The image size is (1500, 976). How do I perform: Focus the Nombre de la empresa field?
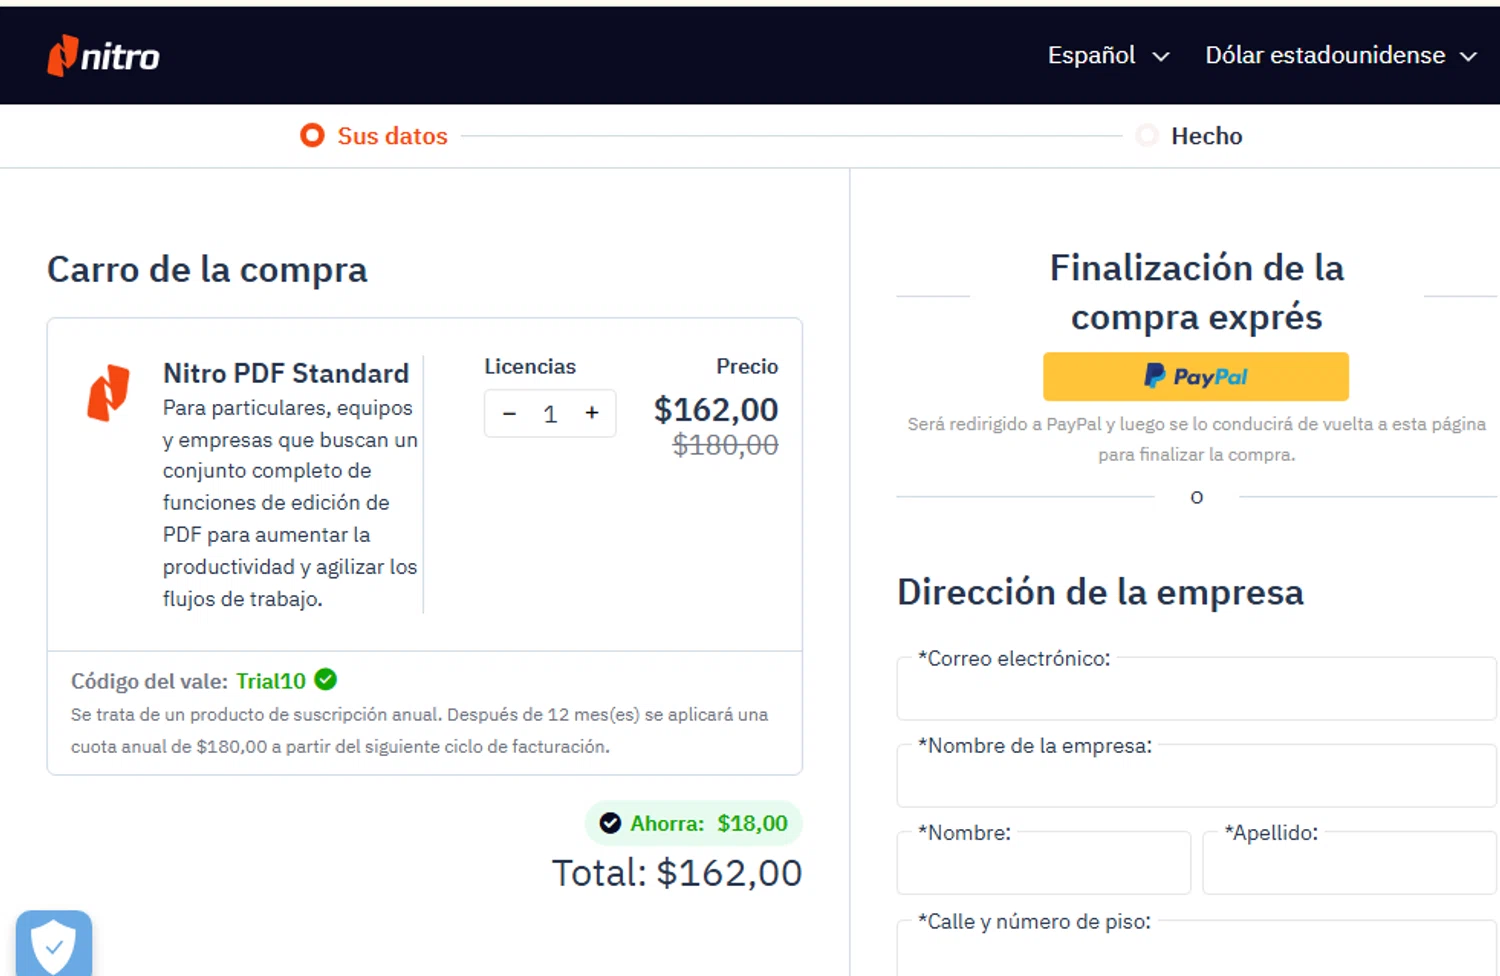[x=1196, y=779]
